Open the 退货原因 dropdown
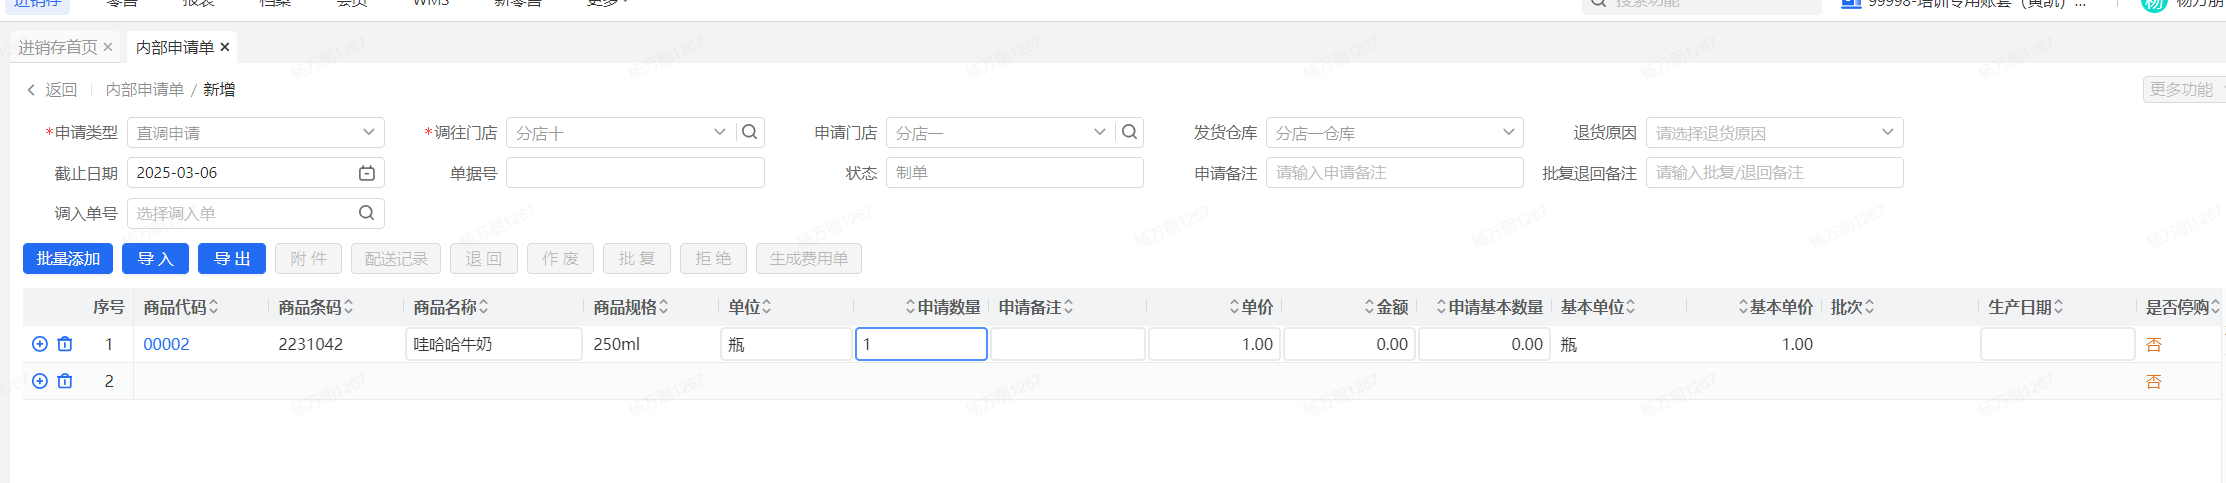 click(1887, 132)
